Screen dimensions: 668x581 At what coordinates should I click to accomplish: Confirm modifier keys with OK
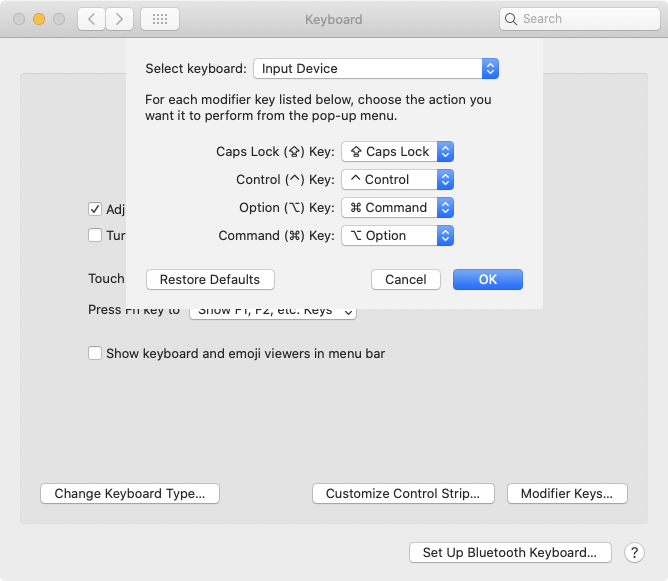[x=487, y=280]
